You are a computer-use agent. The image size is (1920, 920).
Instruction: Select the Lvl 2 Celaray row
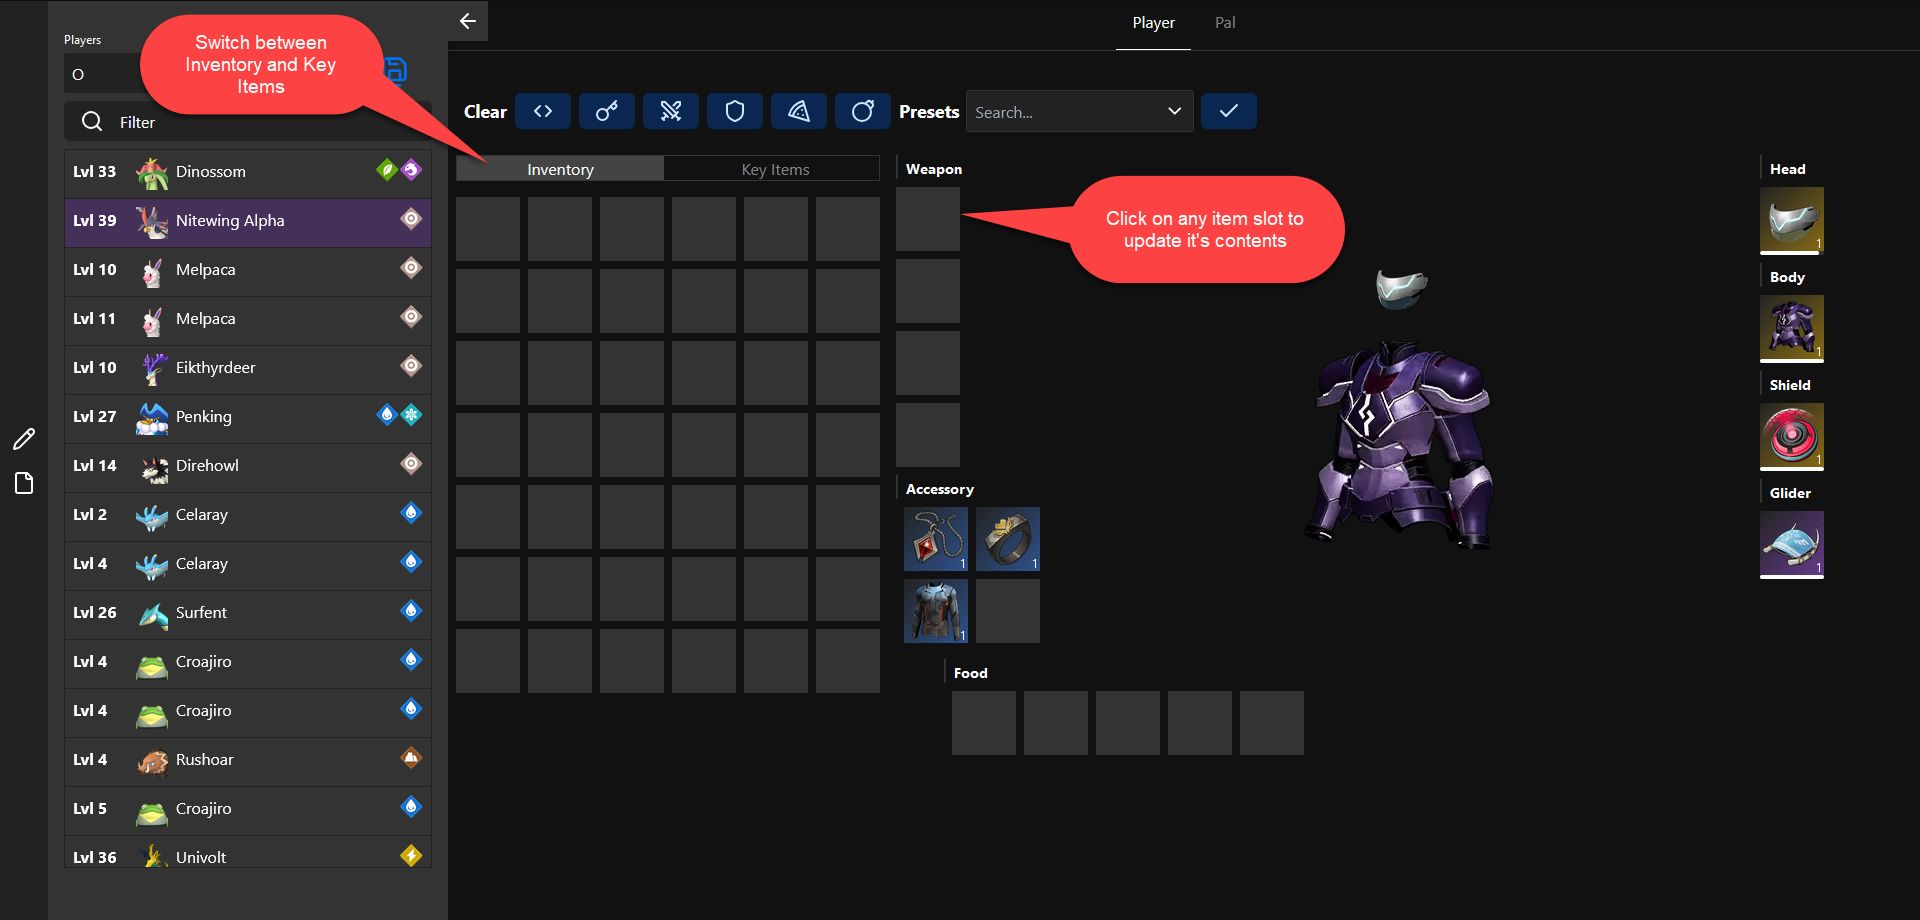click(248, 515)
